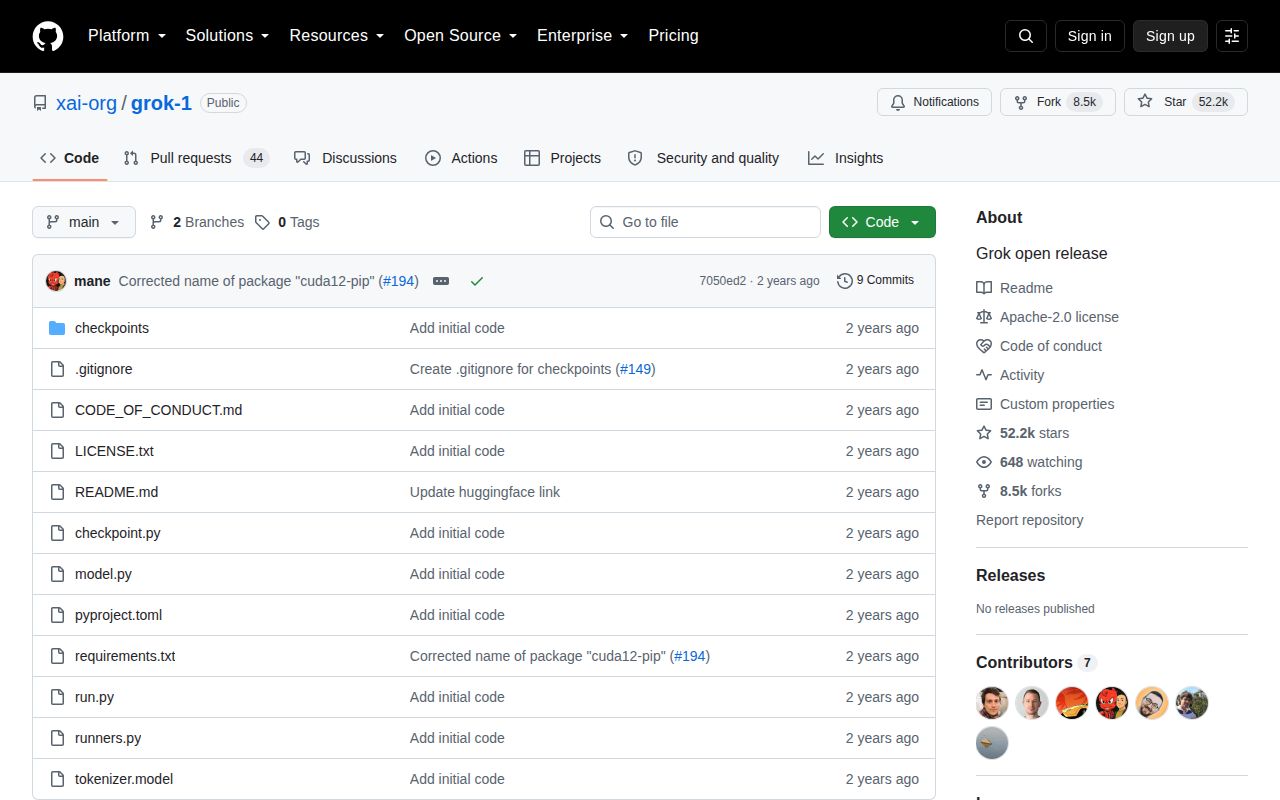Open the checkpoints folder
The width and height of the screenshot is (1280, 800).
(x=112, y=328)
